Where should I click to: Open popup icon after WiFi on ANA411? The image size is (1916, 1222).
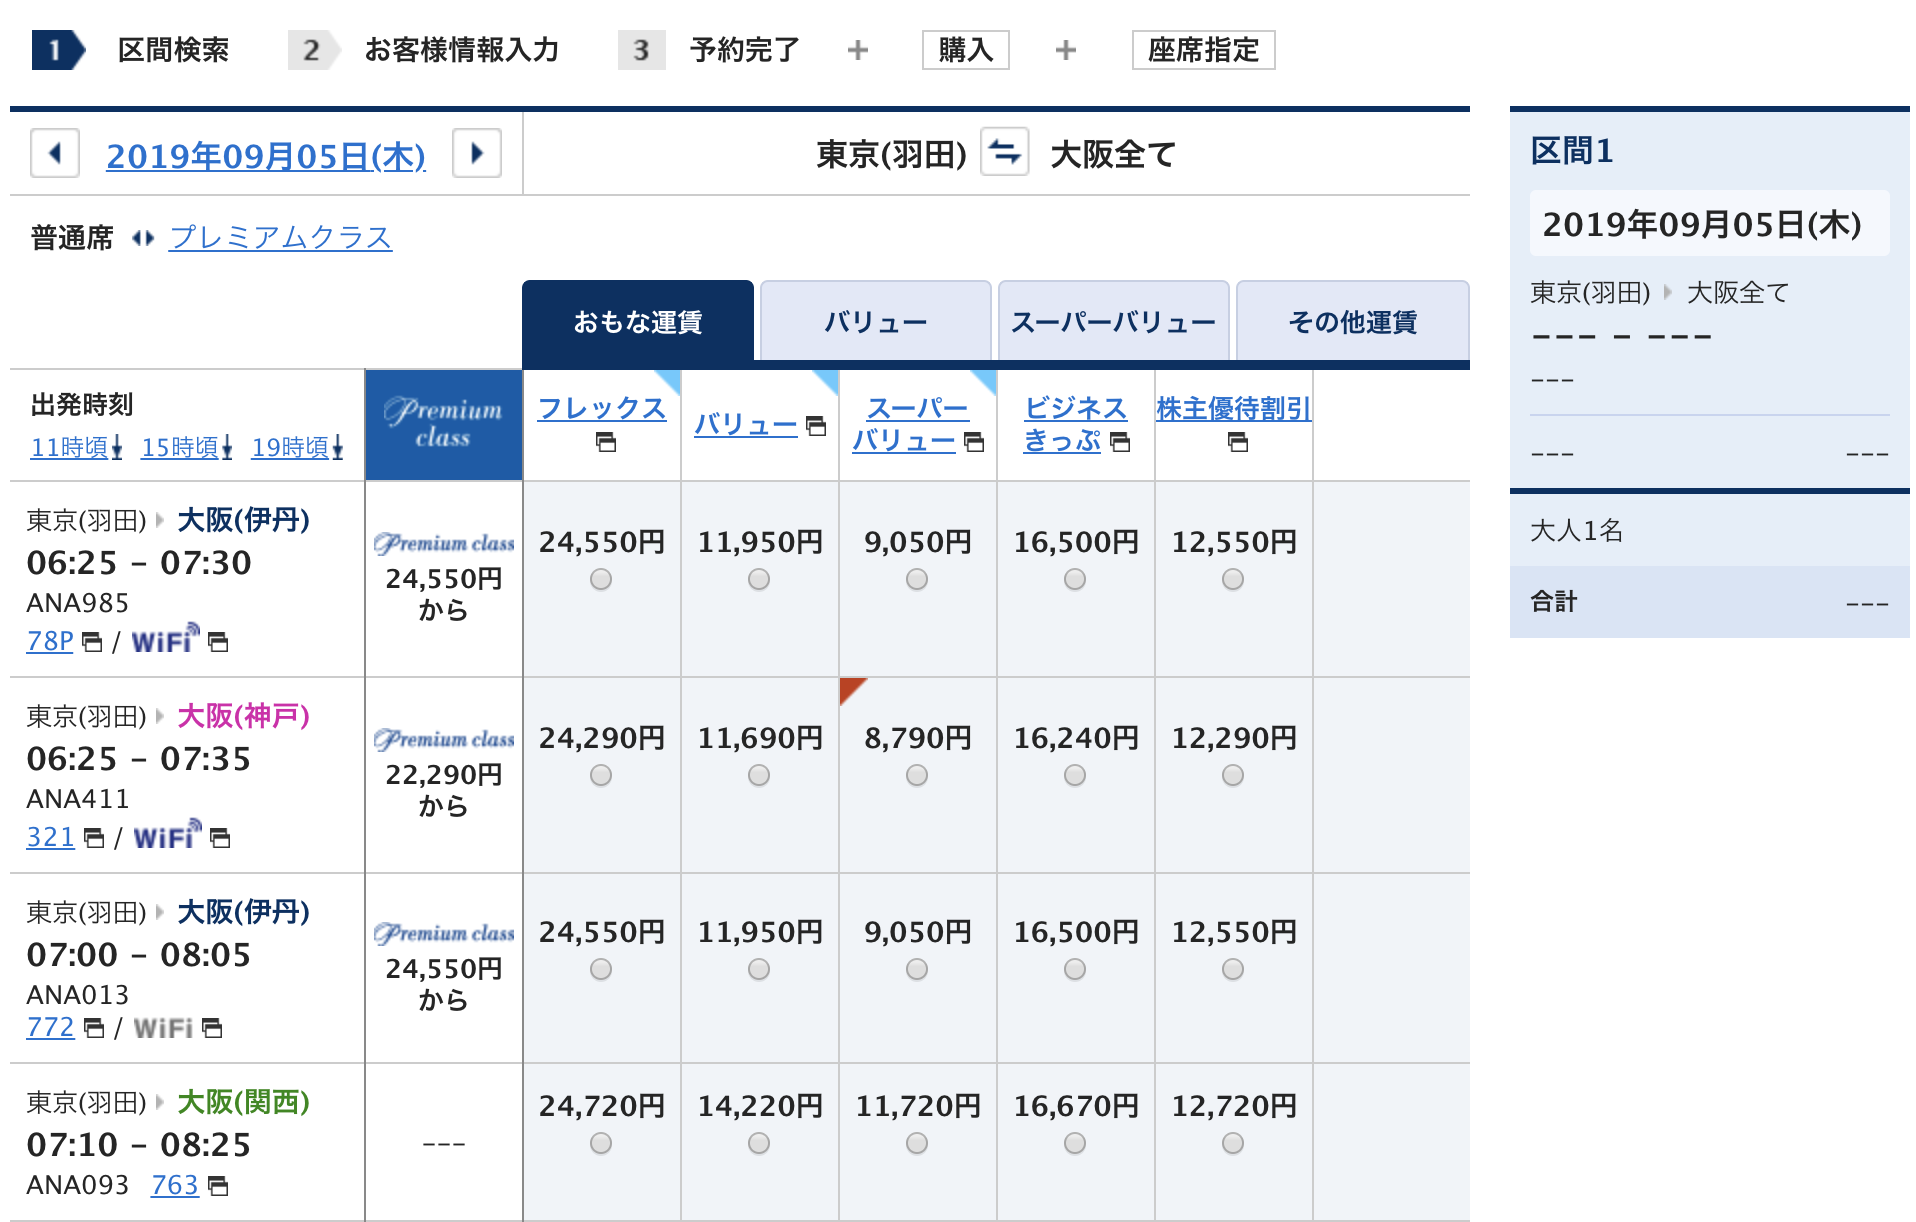pos(220,838)
